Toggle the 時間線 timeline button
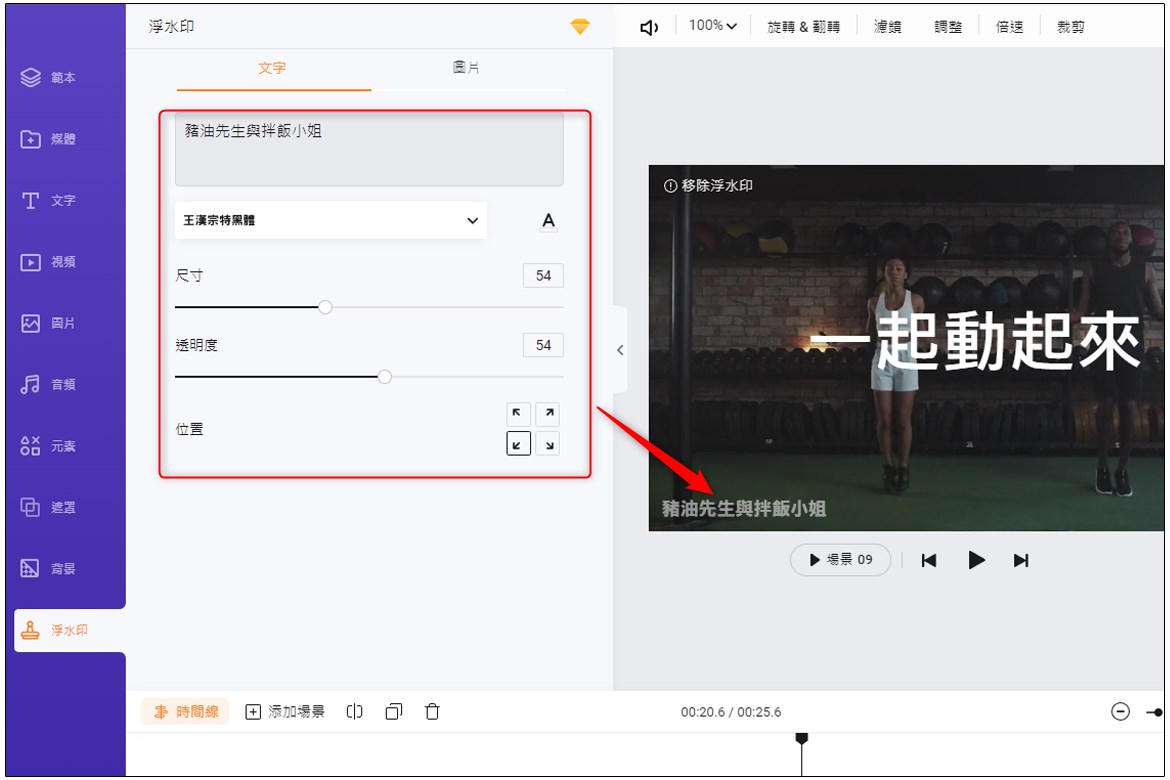 click(x=186, y=712)
